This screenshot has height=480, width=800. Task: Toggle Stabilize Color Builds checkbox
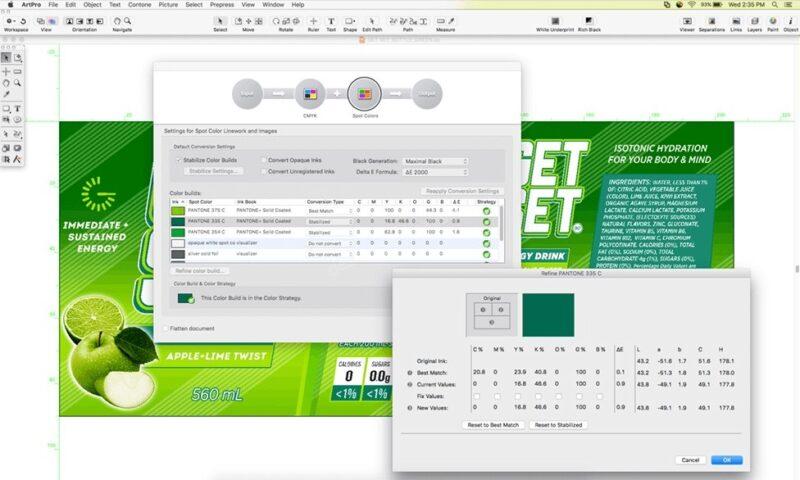pos(179,160)
